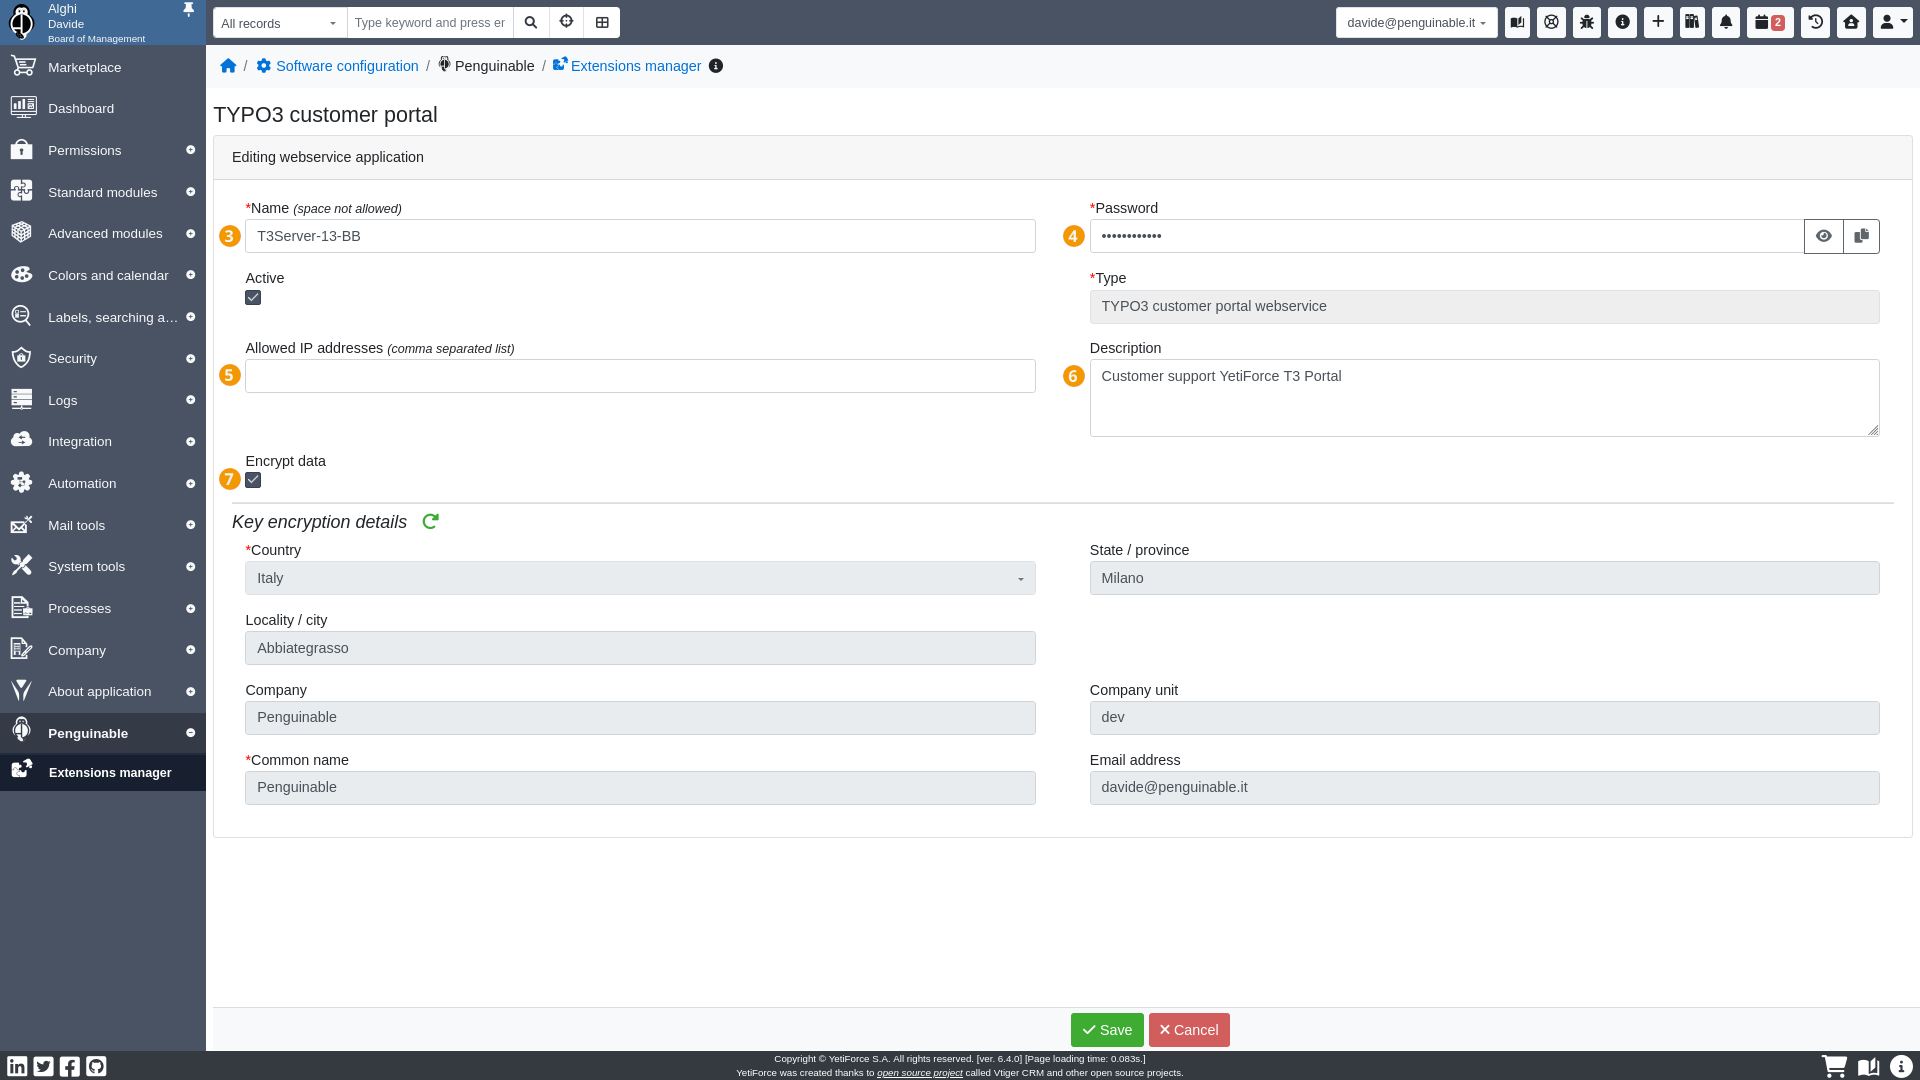
Task: Open the GitHub icon in footer
Action: (96, 1066)
